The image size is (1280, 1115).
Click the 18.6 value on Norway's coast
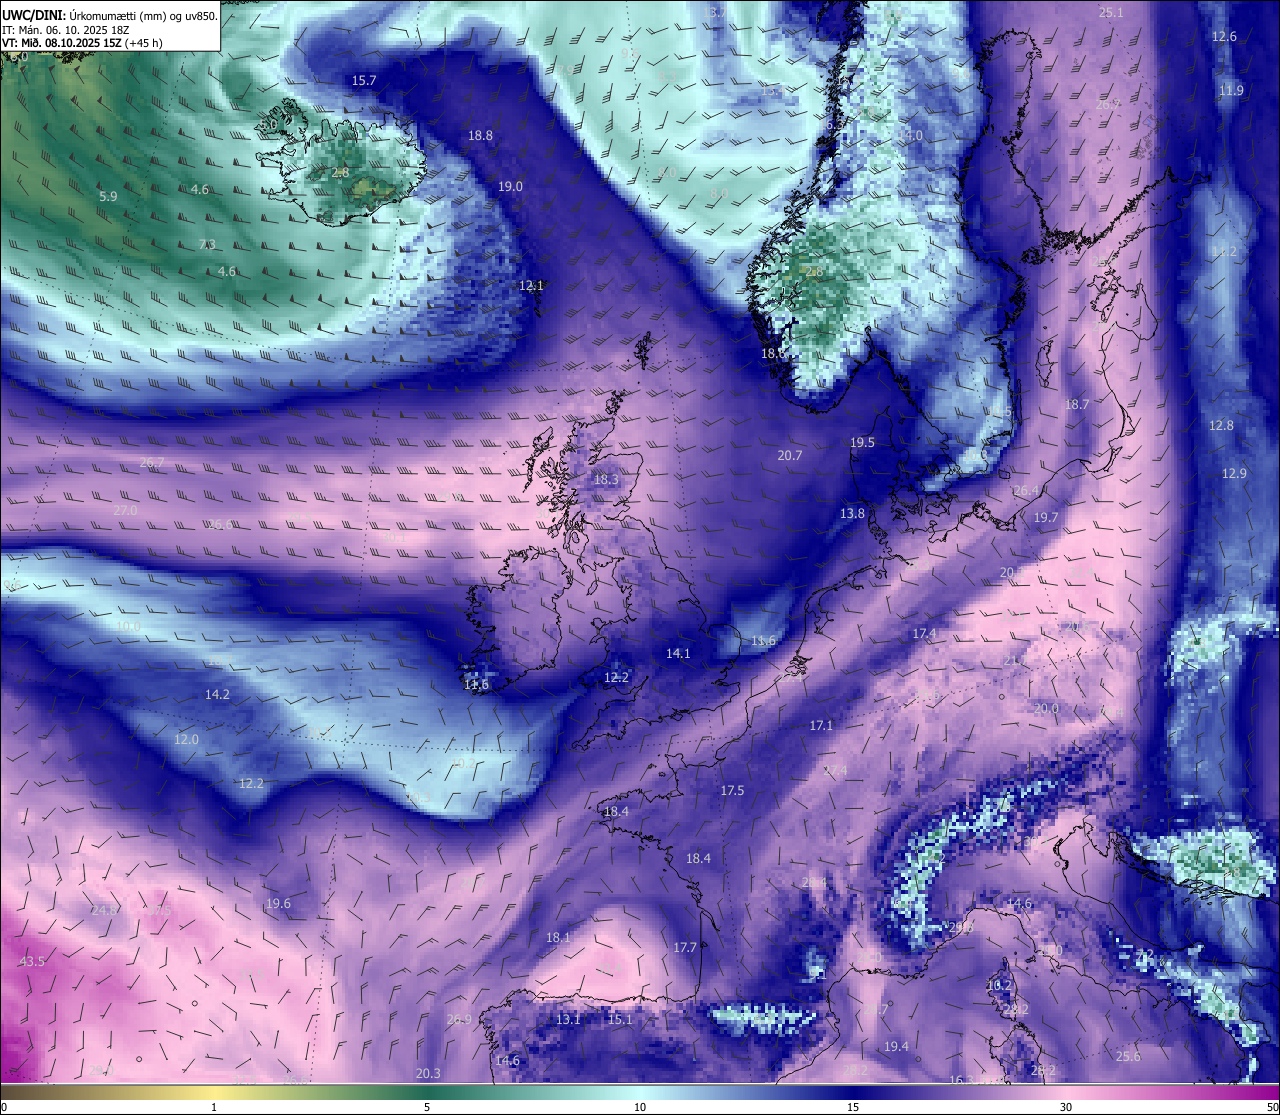(x=773, y=354)
